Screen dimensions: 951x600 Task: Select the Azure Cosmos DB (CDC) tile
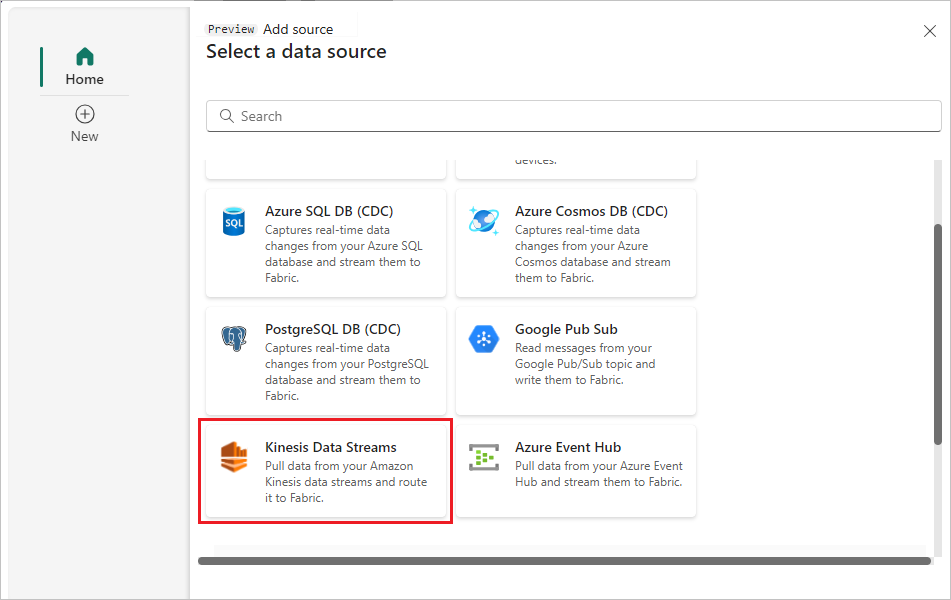click(576, 243)
